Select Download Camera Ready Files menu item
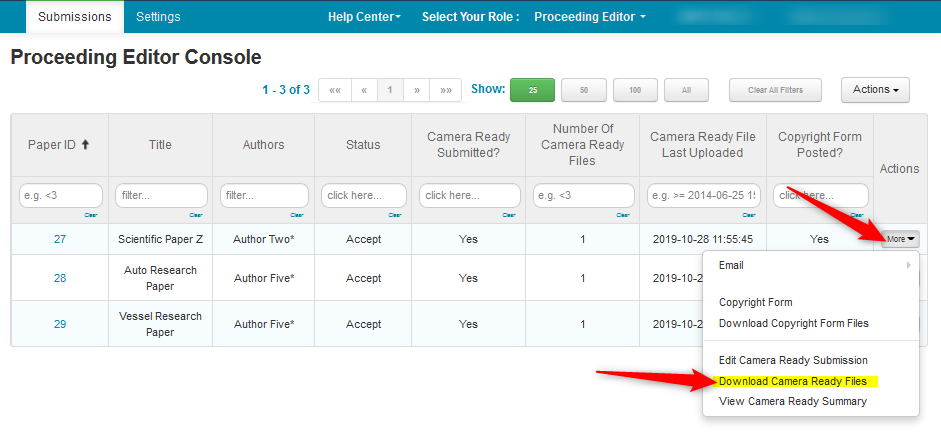The width and height of the screenshot is (941, 434). 792,381
